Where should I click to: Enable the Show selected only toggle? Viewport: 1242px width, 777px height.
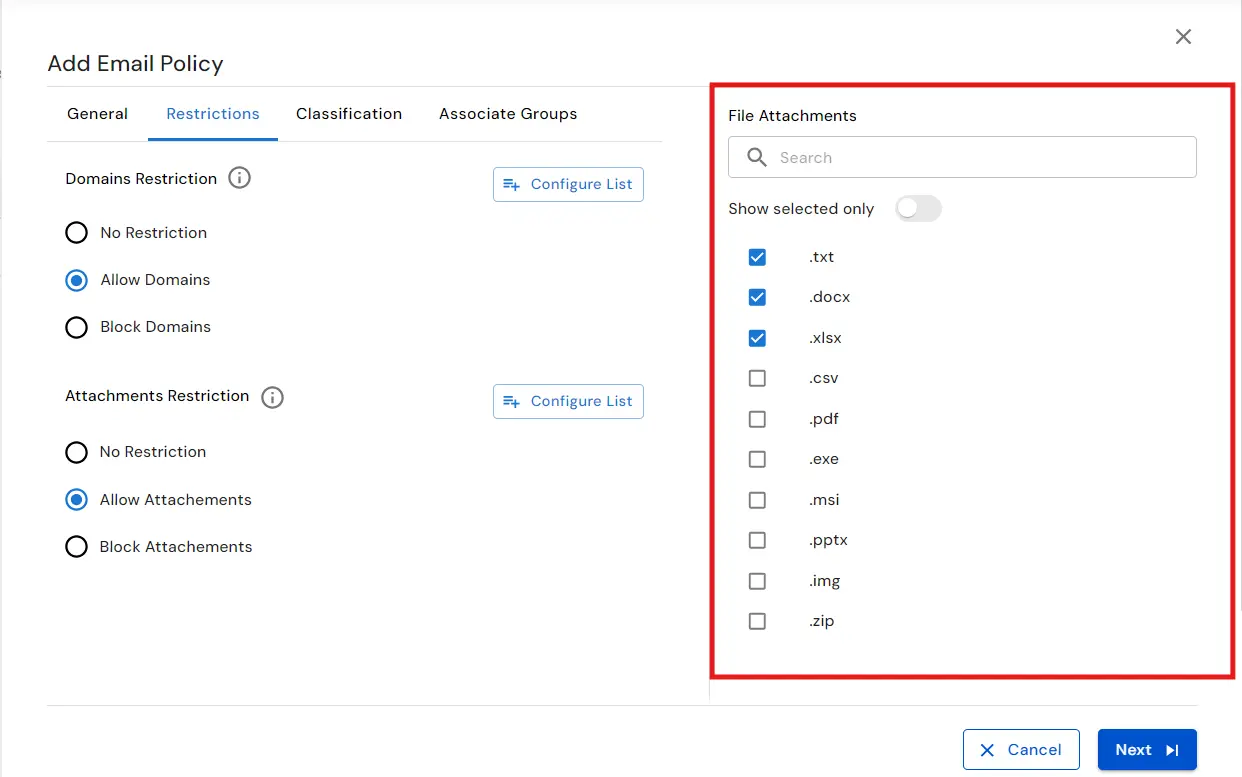[917, 208]
